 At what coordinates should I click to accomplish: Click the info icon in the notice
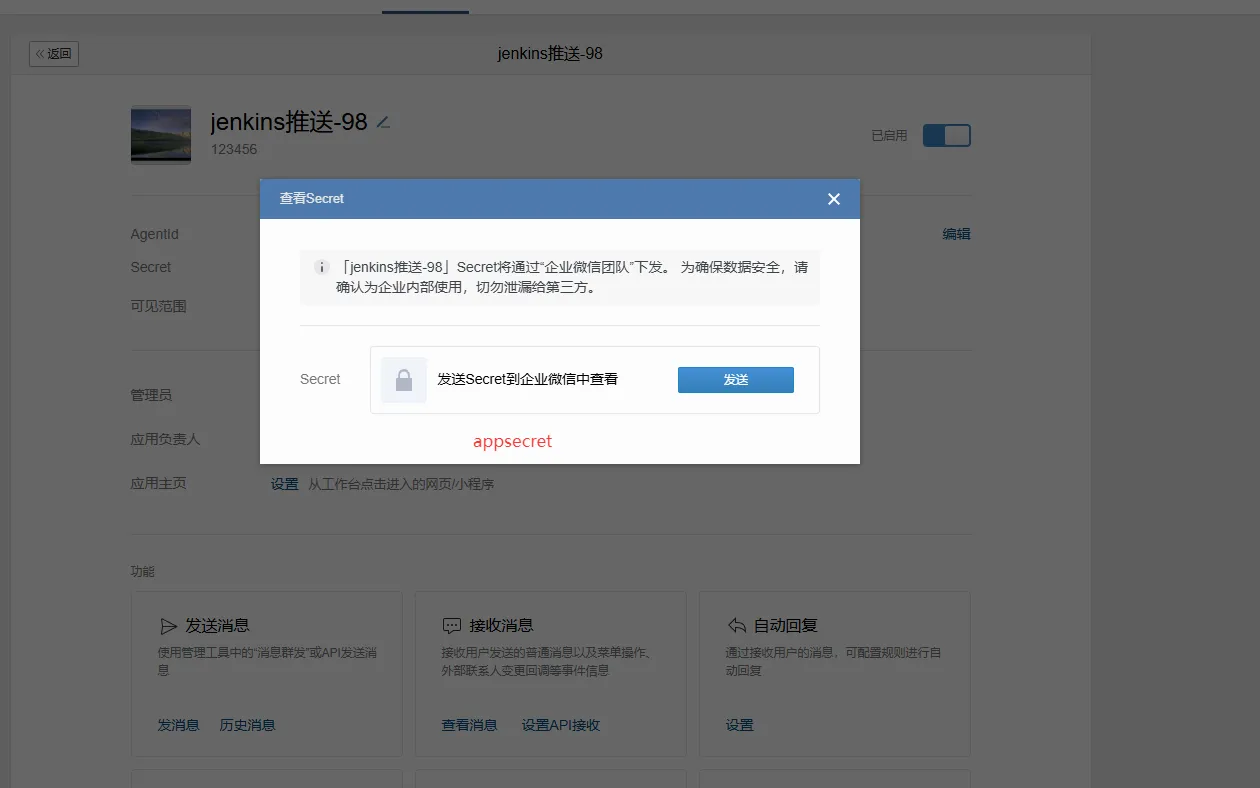[x=322, y=268]
